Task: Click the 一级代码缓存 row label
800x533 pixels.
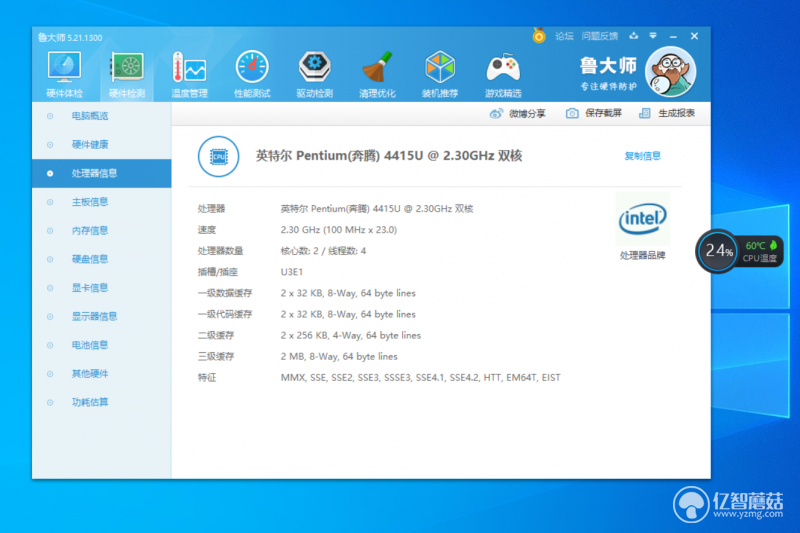Action: click(225, 314)
